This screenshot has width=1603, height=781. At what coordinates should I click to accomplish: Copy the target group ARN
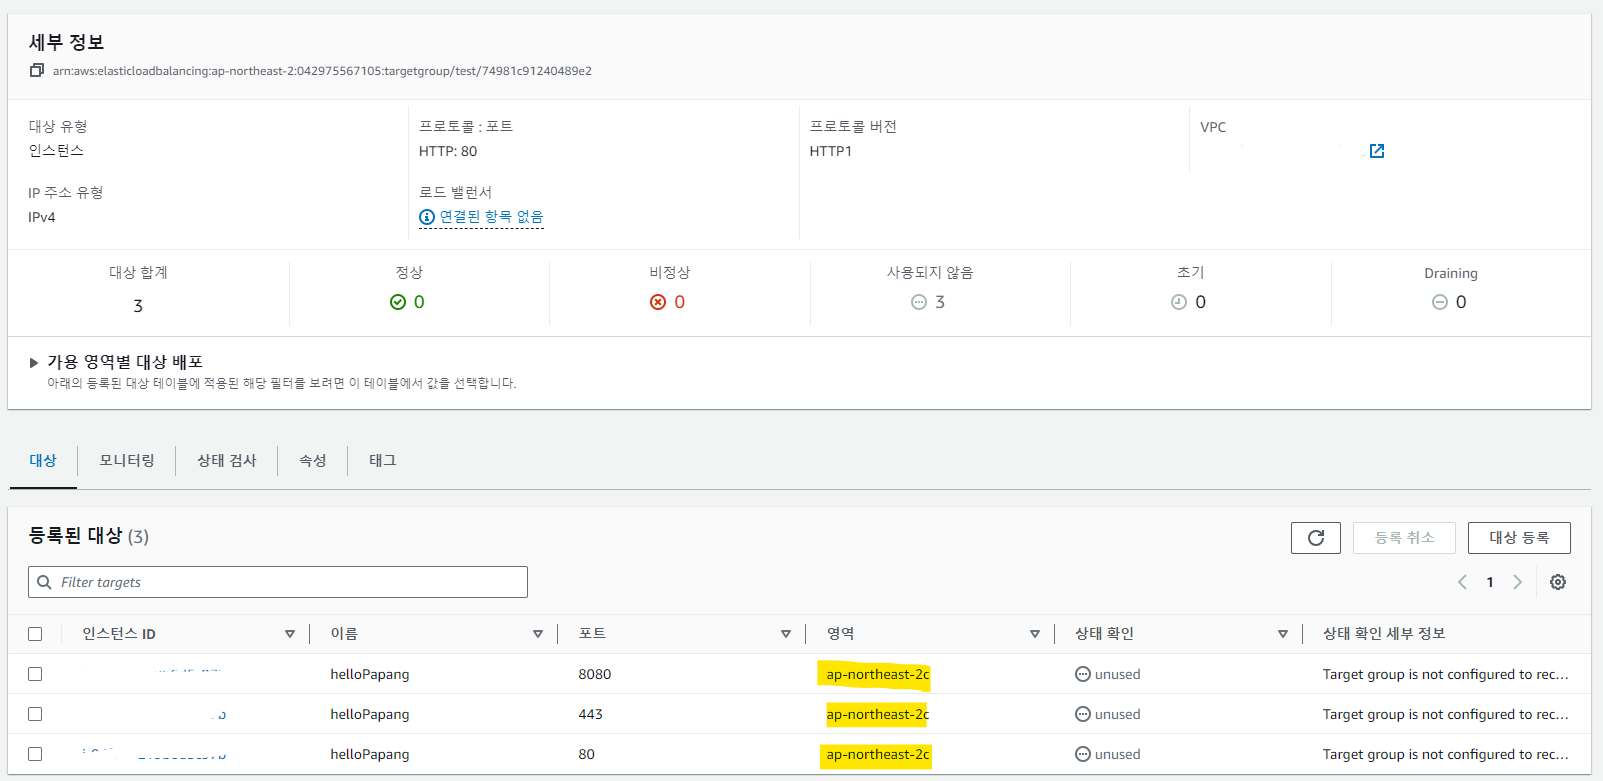(37, 70)
